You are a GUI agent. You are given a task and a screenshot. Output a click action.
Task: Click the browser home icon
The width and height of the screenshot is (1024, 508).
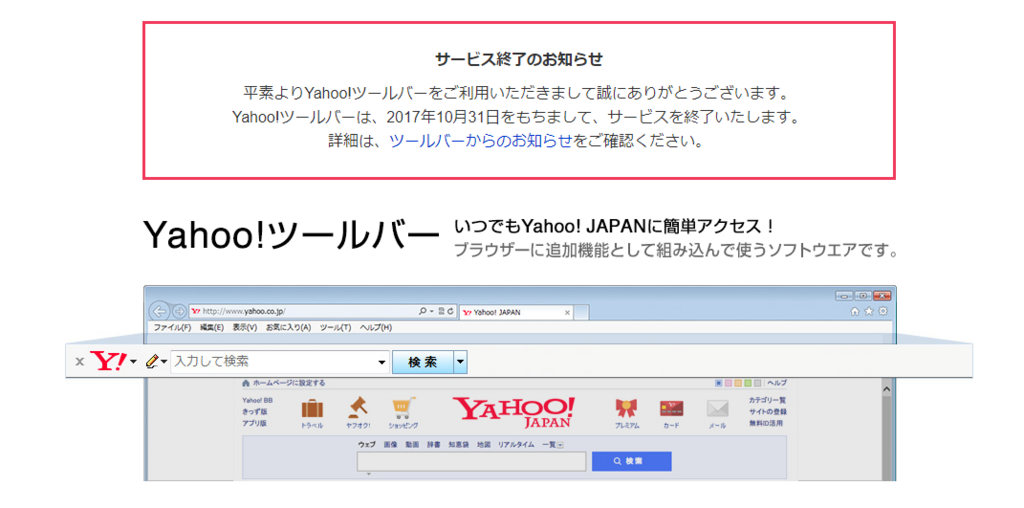[855, 312]
